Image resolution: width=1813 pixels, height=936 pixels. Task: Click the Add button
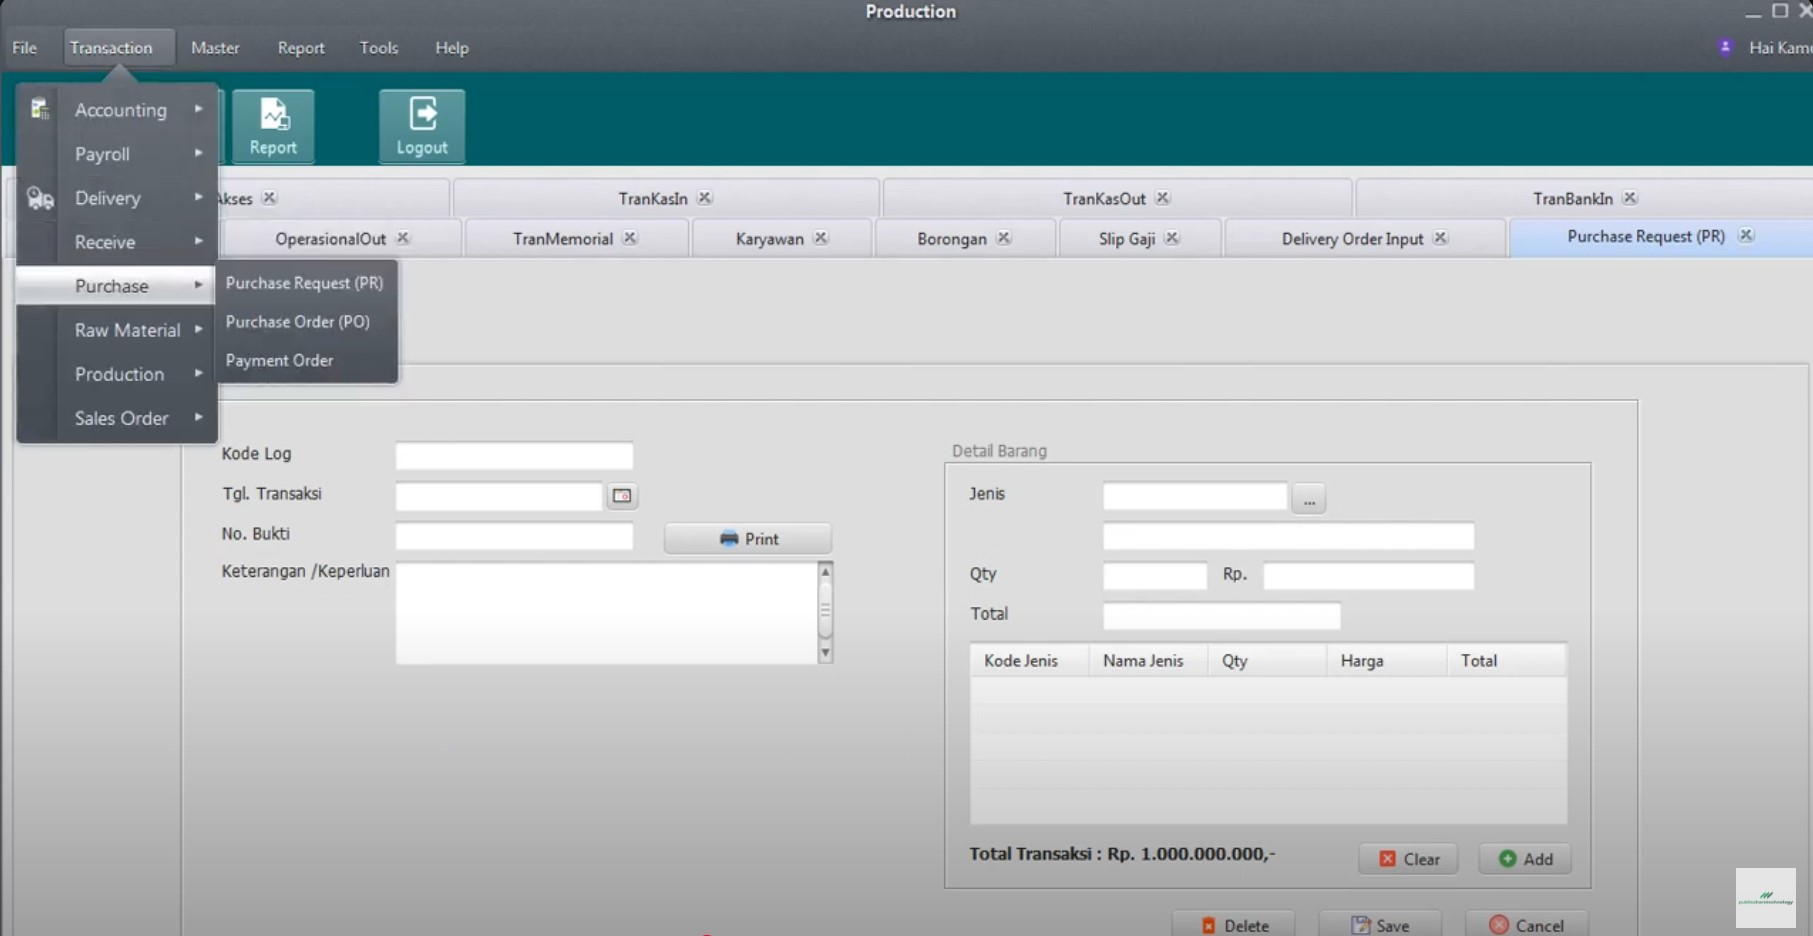point(1525,859)
